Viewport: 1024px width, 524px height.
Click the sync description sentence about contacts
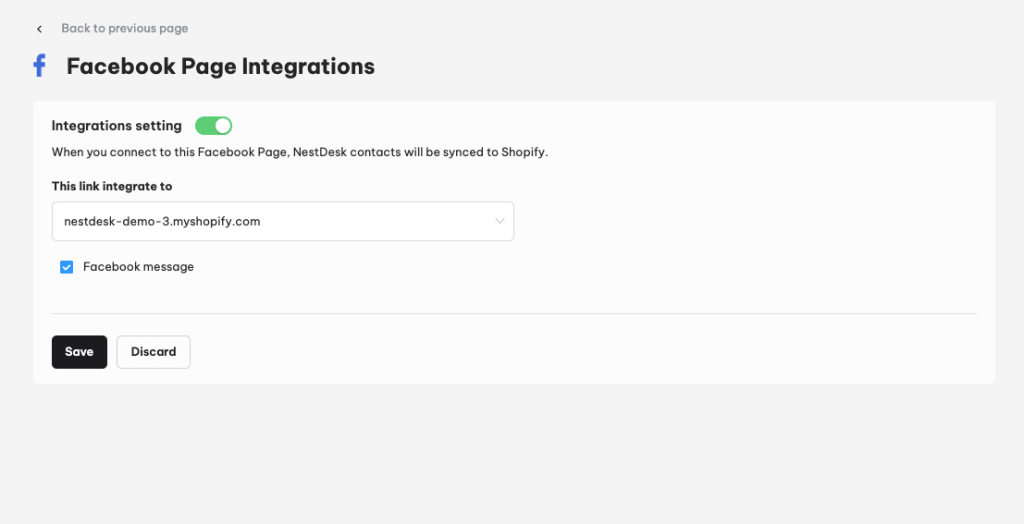[300, 152]
